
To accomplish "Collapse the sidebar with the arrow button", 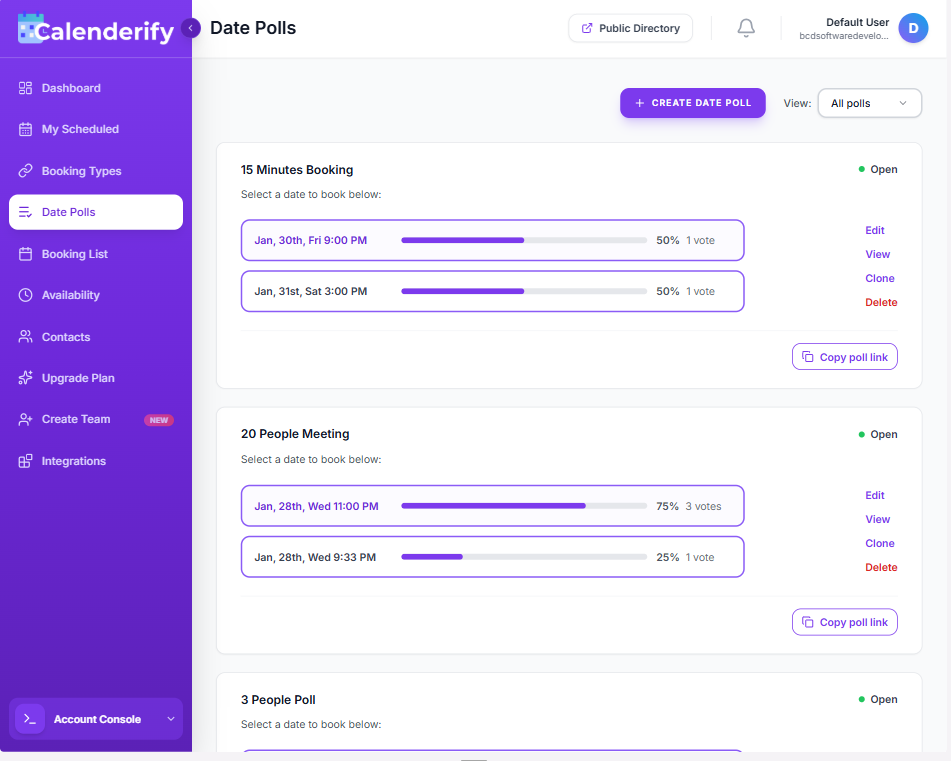I will [191, 28].
